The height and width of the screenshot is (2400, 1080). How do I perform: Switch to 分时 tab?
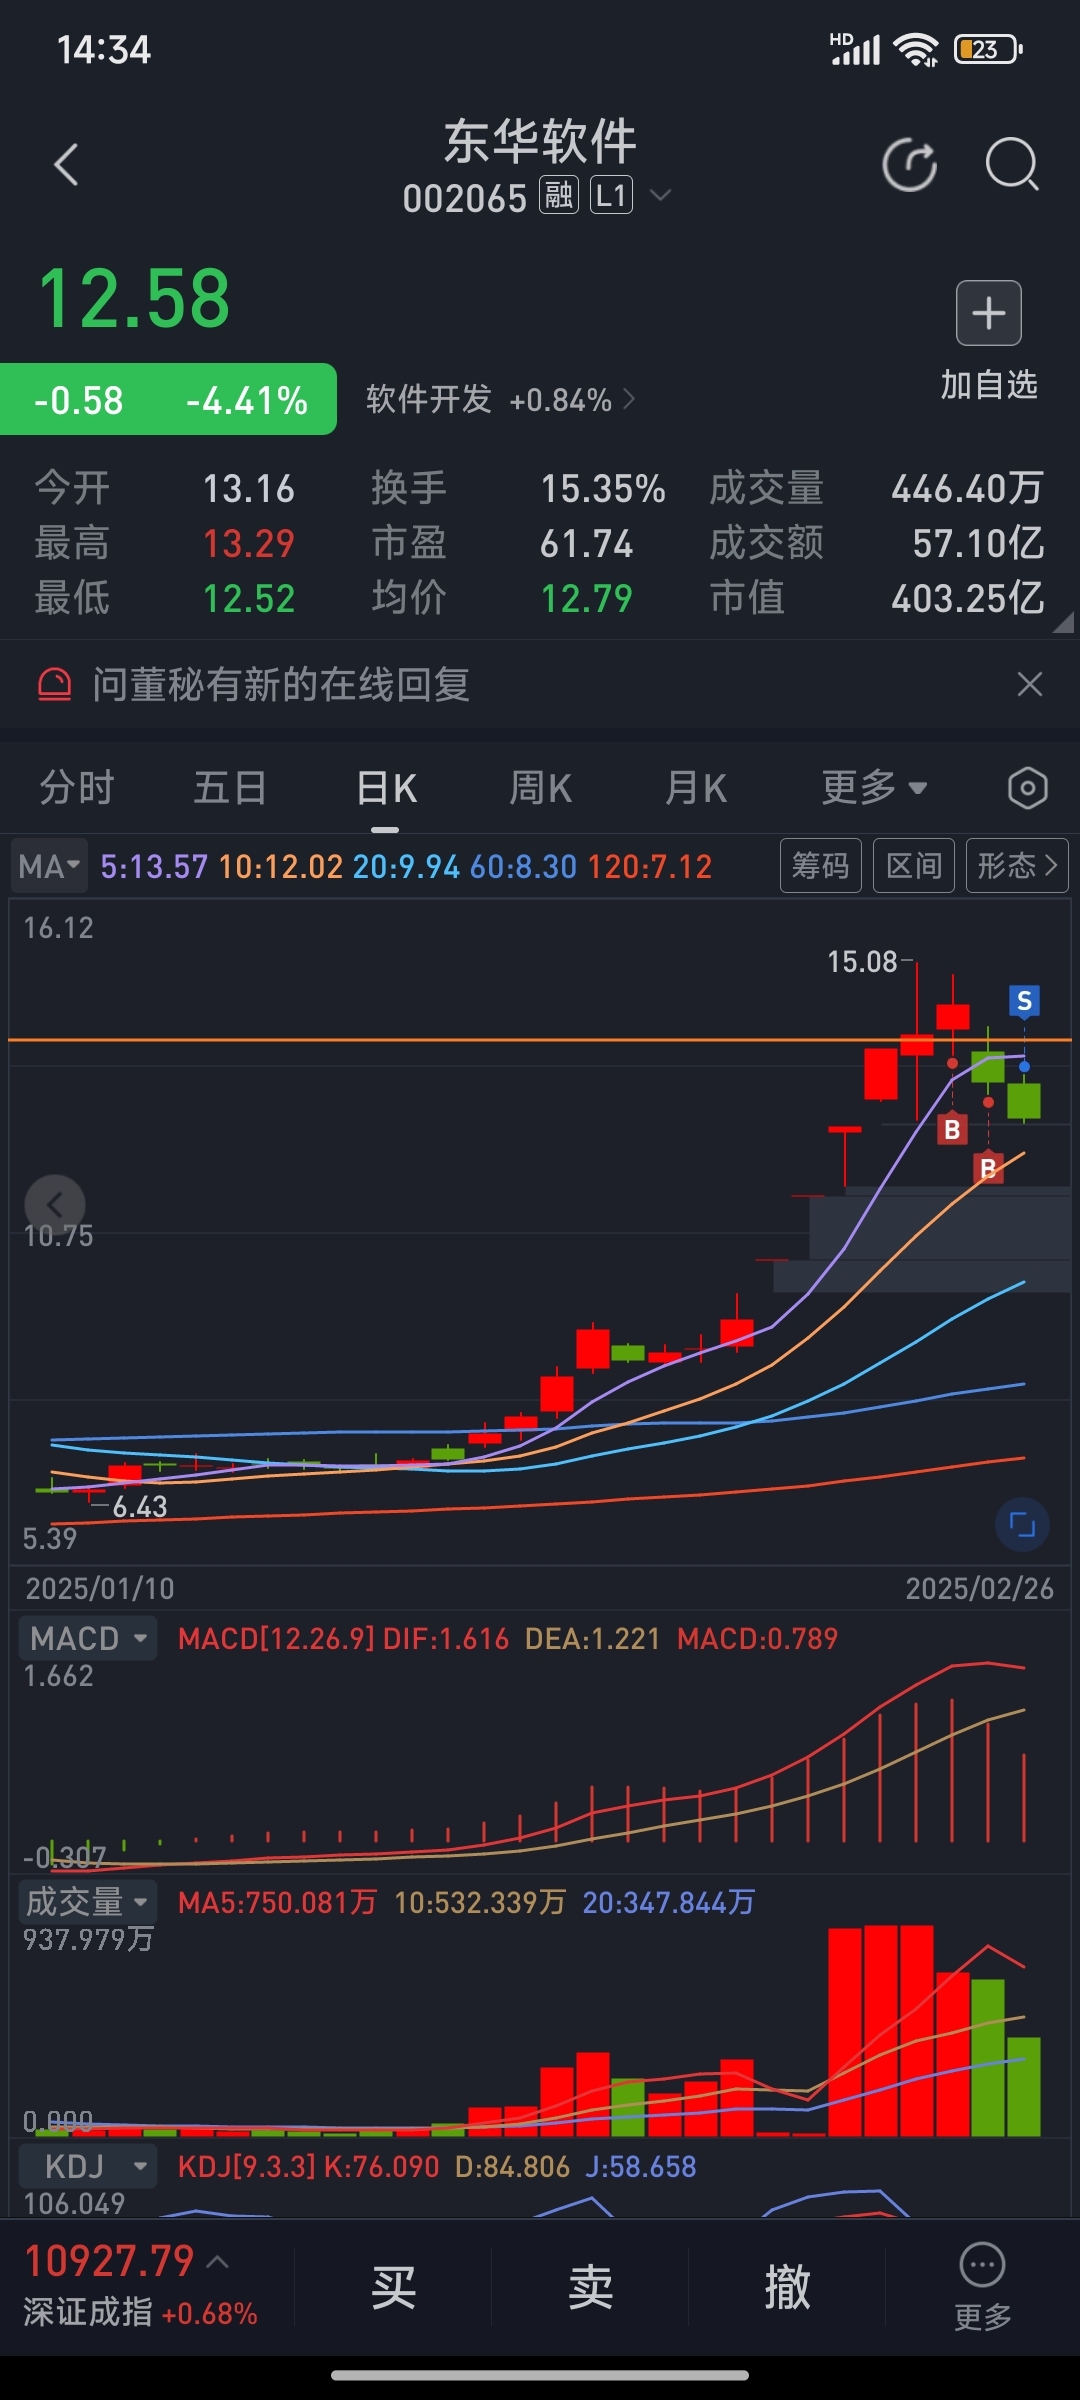coord(77,788)
